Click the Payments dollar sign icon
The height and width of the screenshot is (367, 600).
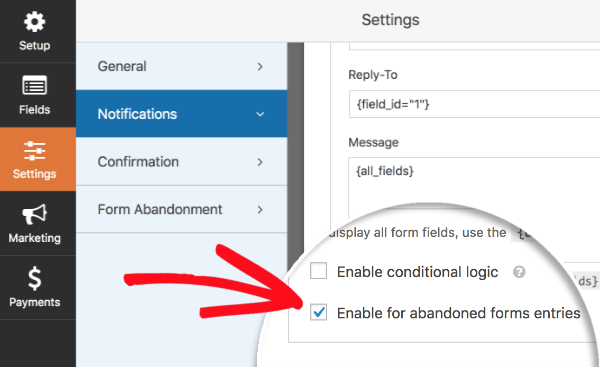pyautogui.click(x=34, y=278)
